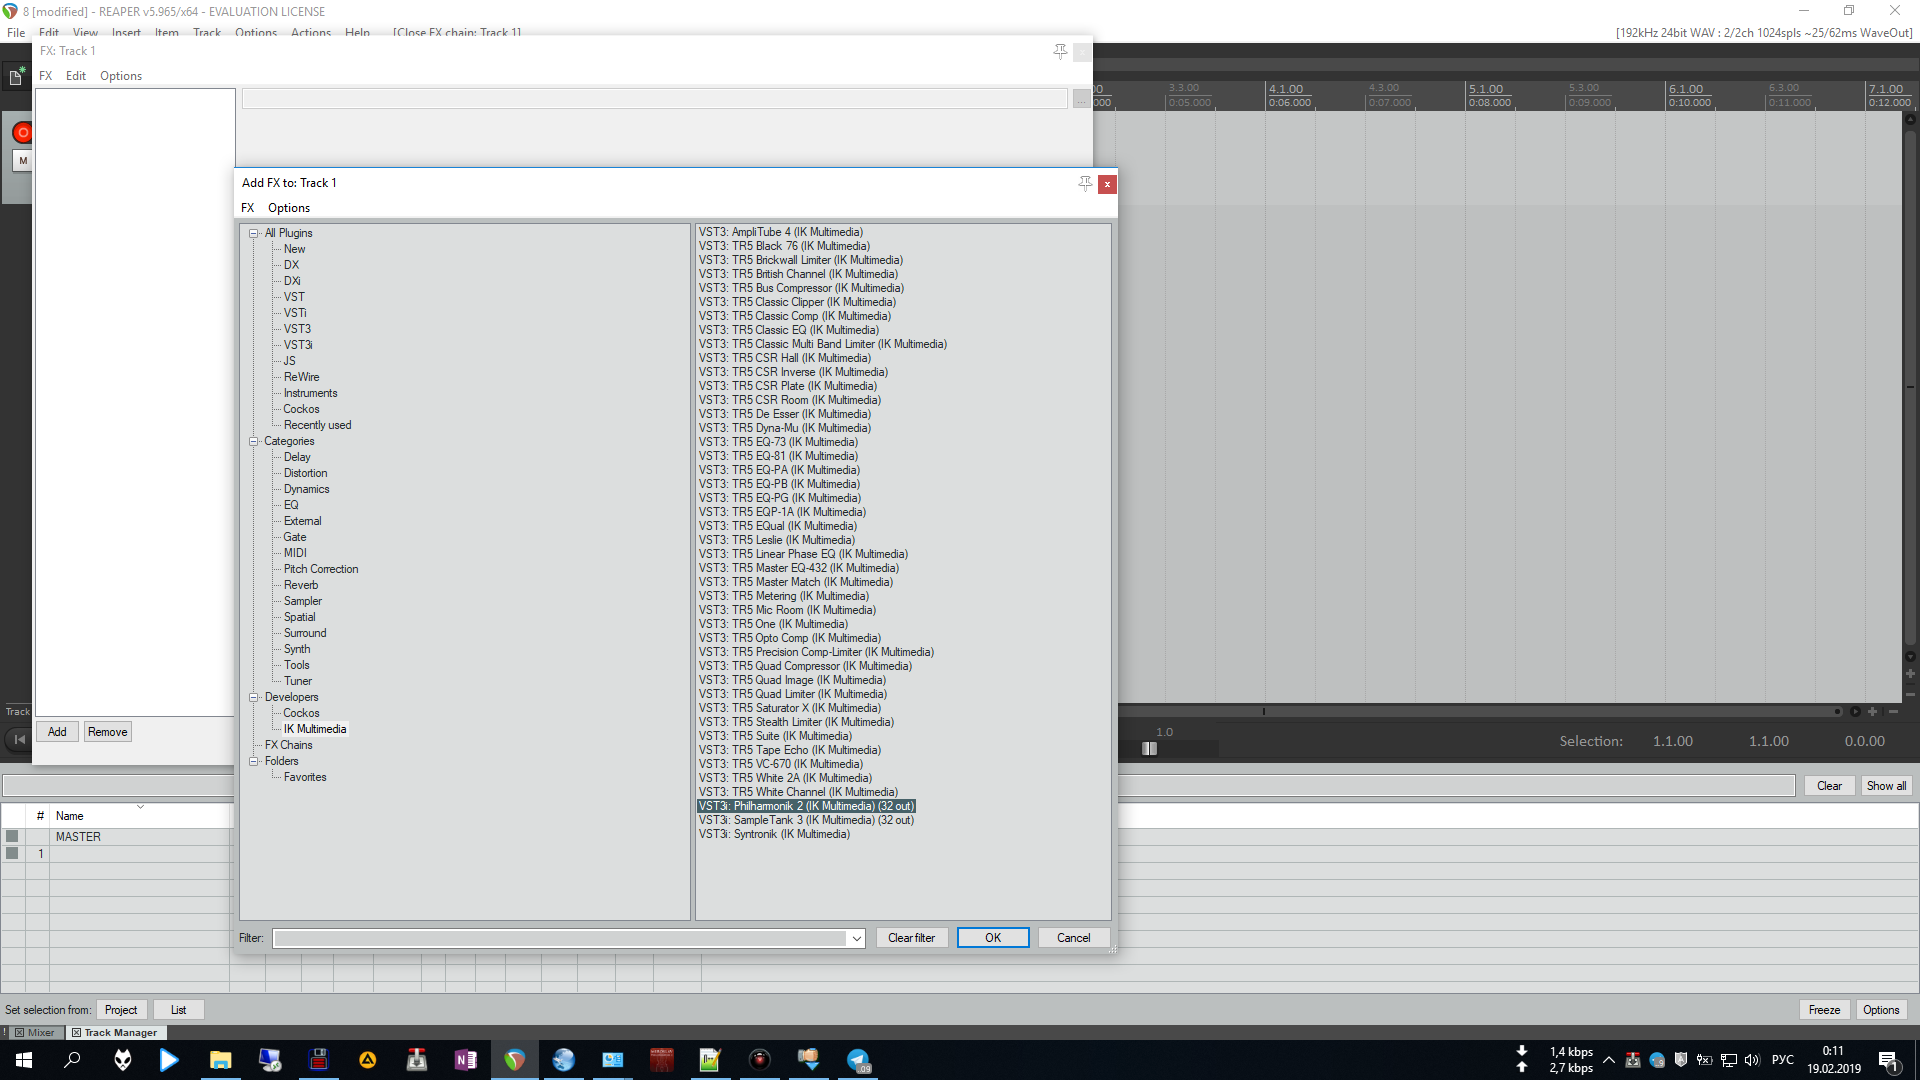This screenshot has width=1920, height=1080.
Task: Pin the Add FX dialog window
Action: click(1085, 184)
